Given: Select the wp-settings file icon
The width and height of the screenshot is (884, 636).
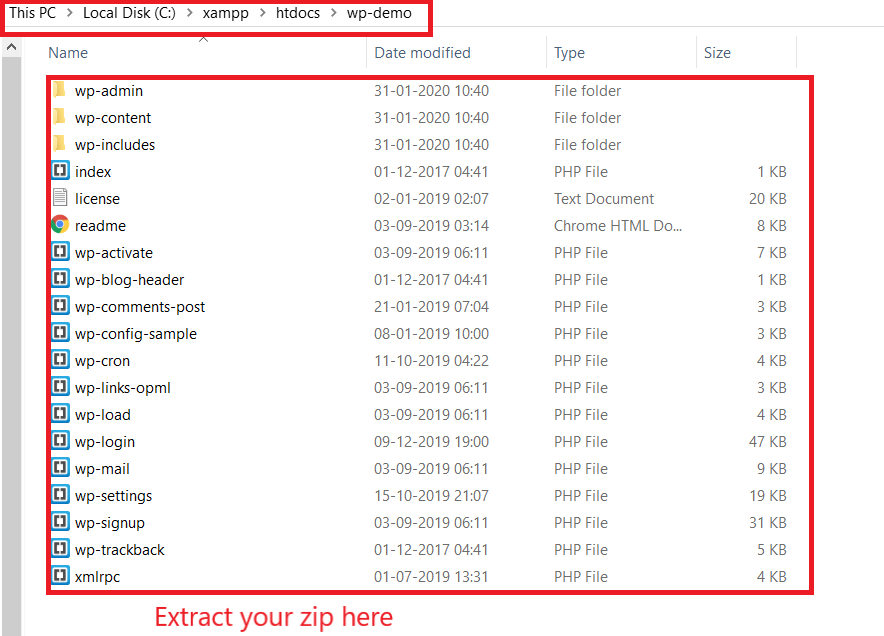Looking at the screenshot, I should click(60, 496).
